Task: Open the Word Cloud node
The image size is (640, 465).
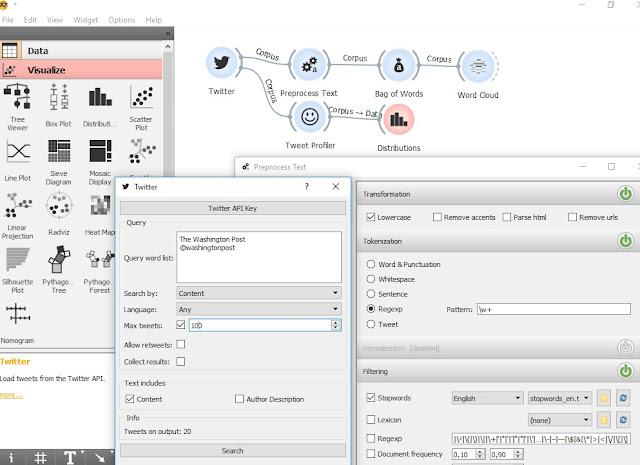Action: click(x=478, y=65)
